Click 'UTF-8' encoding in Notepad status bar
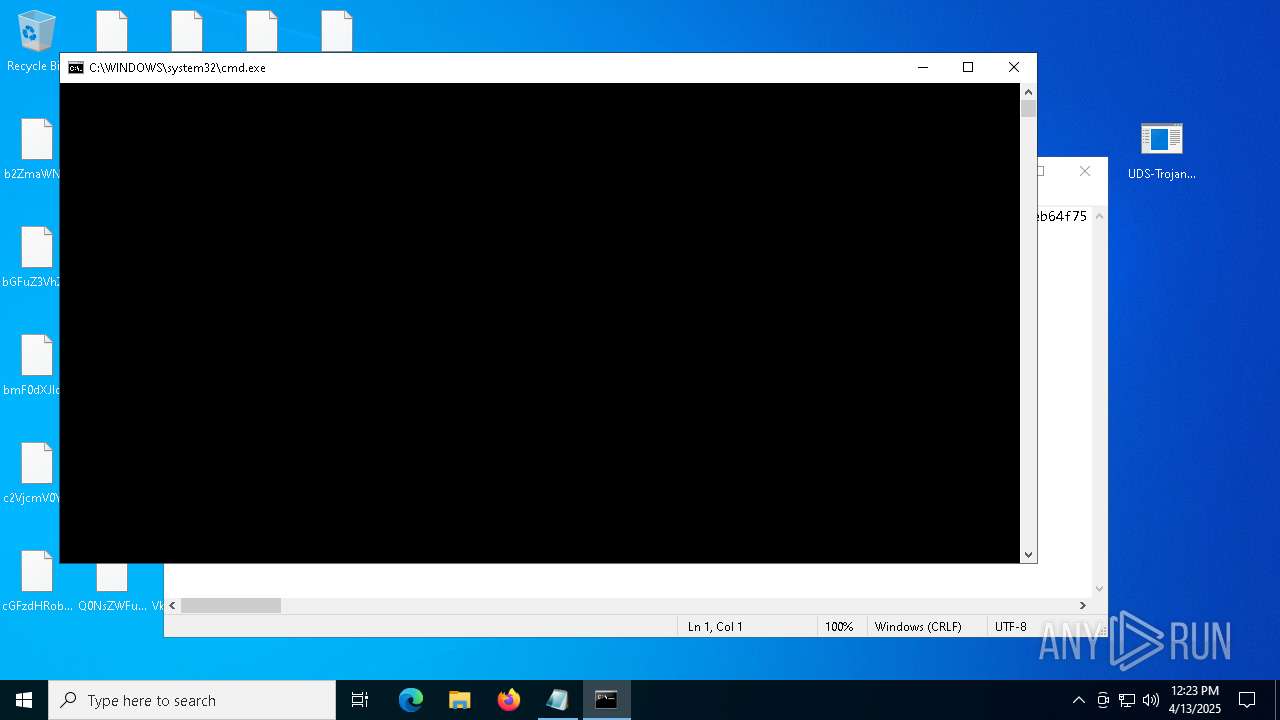The image size is (1280, 720). pyautogui.click(x=1010, y=627)
